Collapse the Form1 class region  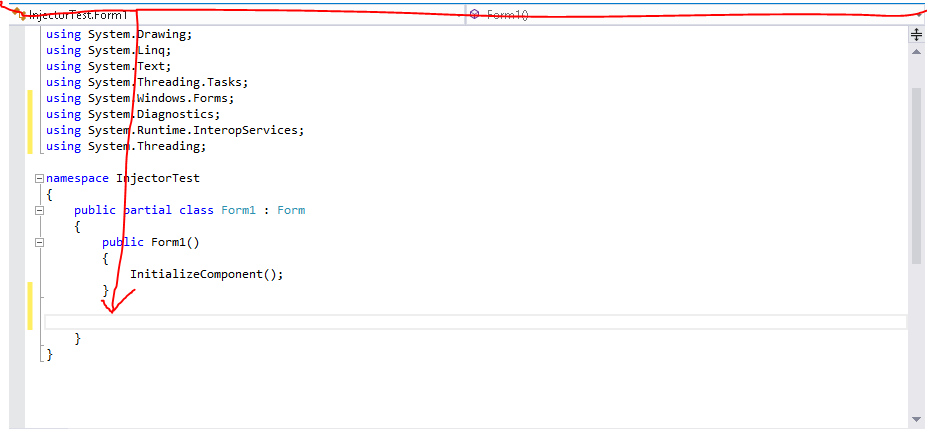(39, 210)
